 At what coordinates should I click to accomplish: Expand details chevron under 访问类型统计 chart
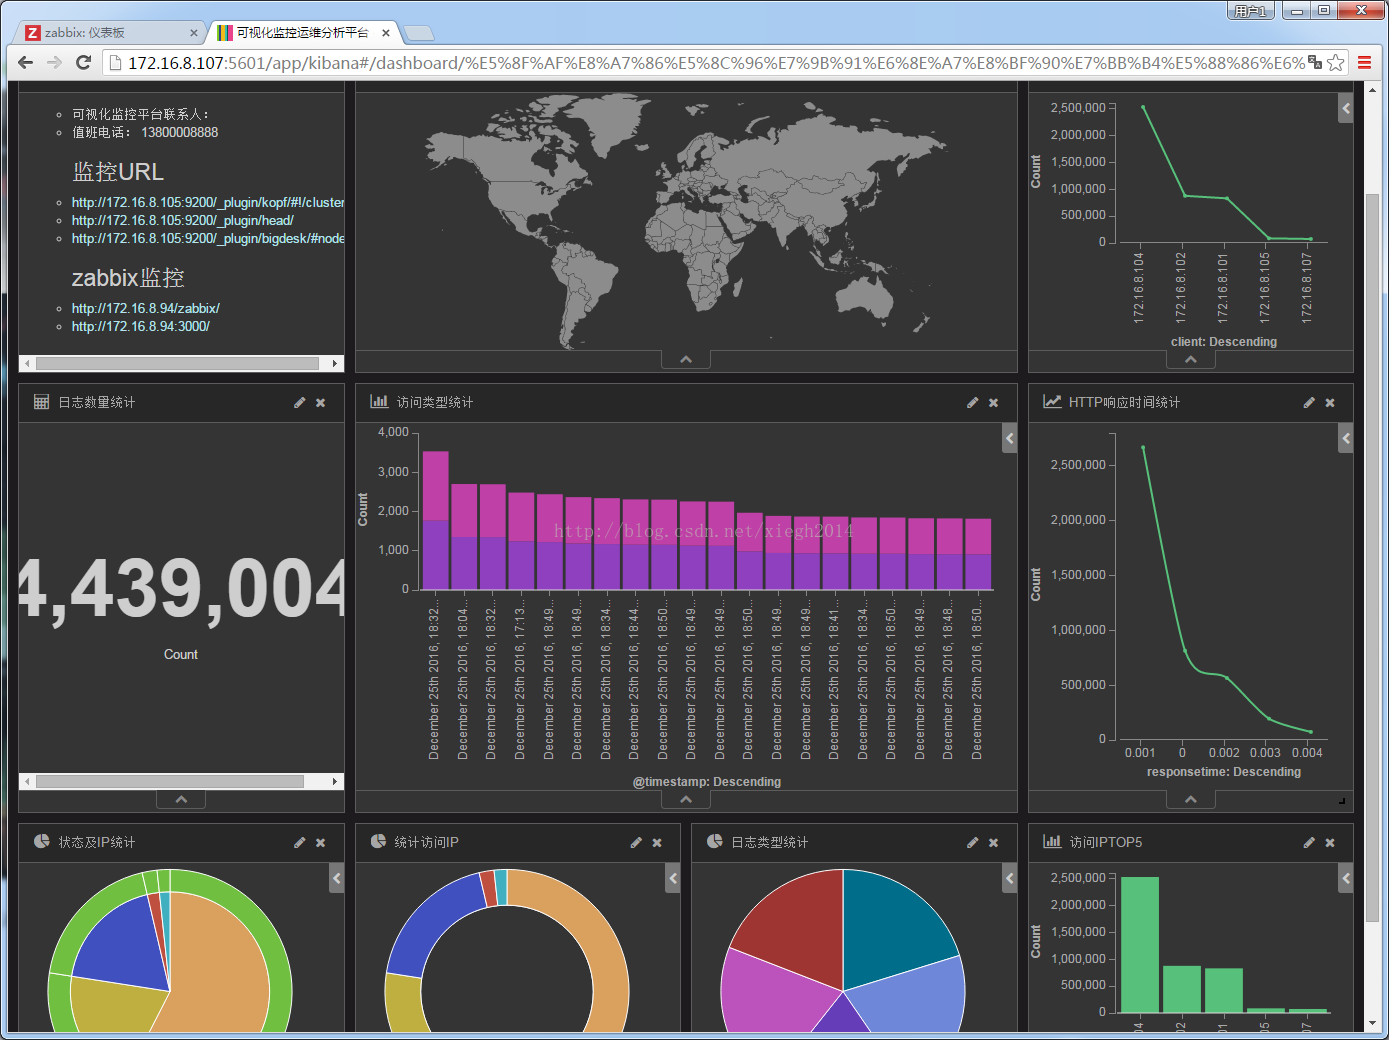point(686,800)
